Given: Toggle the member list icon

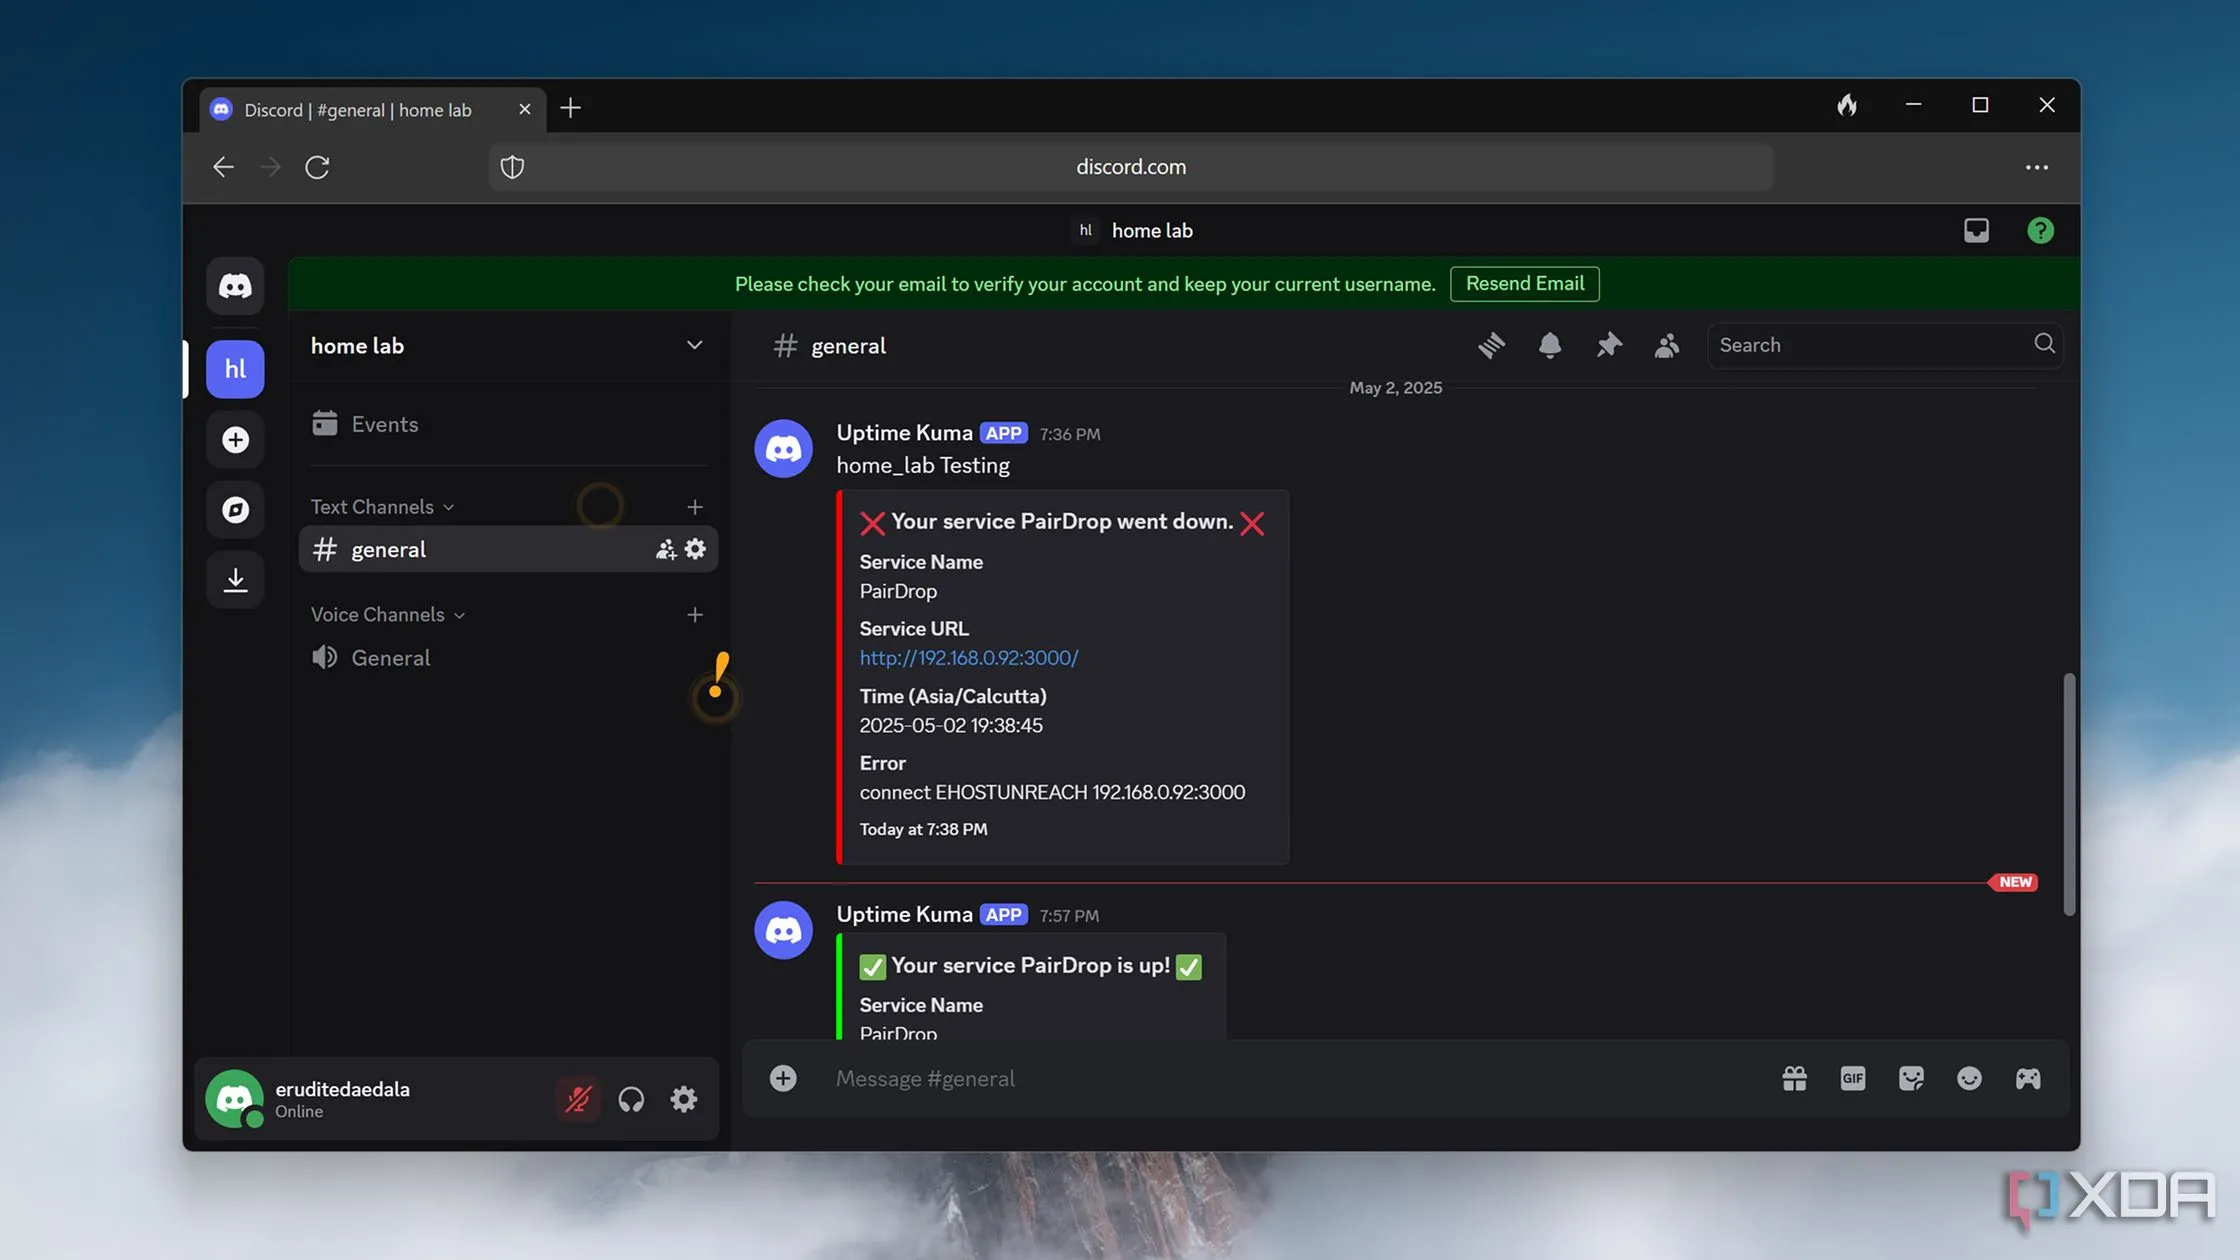Looking at the screenshot, I should (x=1666, y=345).
